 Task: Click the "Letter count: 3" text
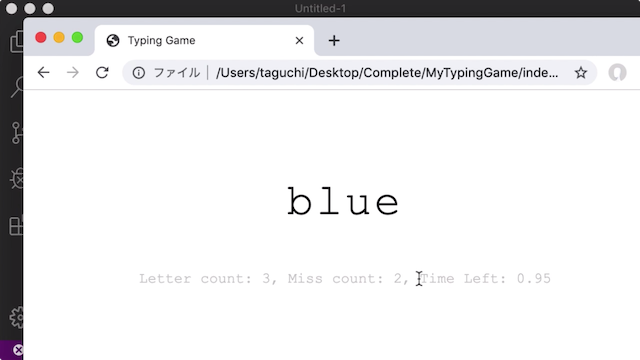coord(204,279)
